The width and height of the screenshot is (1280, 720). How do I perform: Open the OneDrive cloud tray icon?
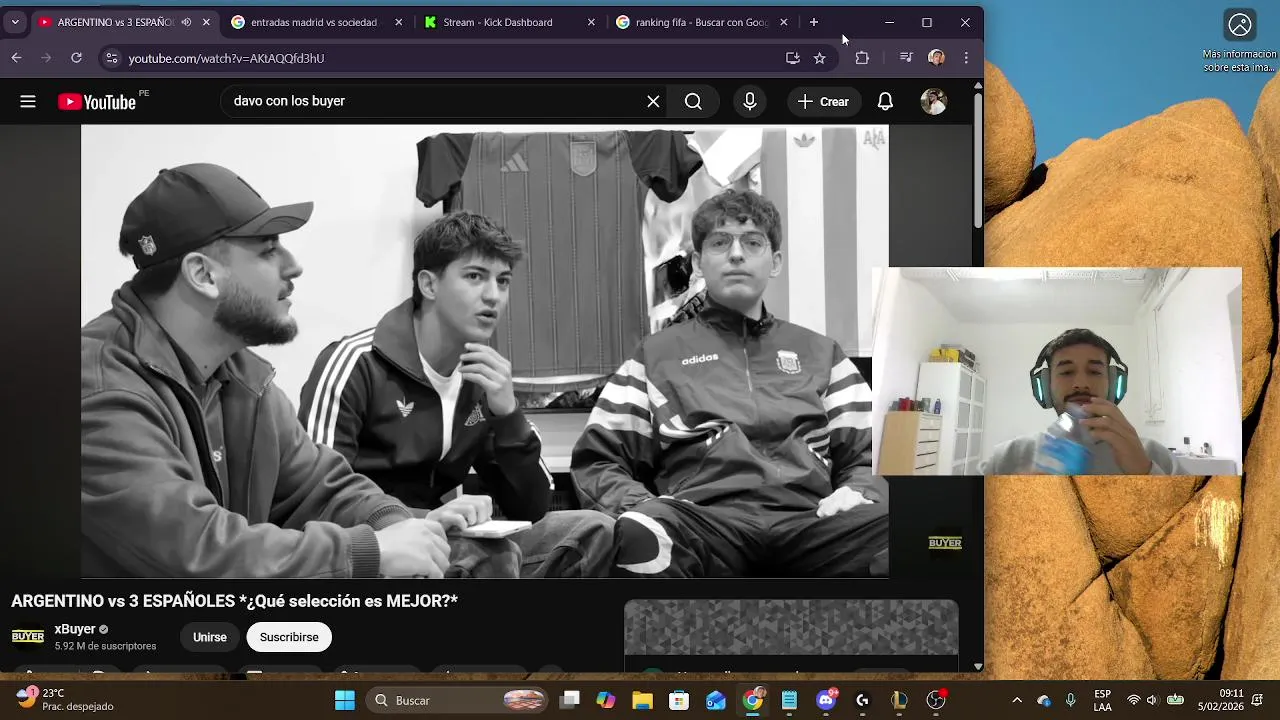pos(1044,700)
